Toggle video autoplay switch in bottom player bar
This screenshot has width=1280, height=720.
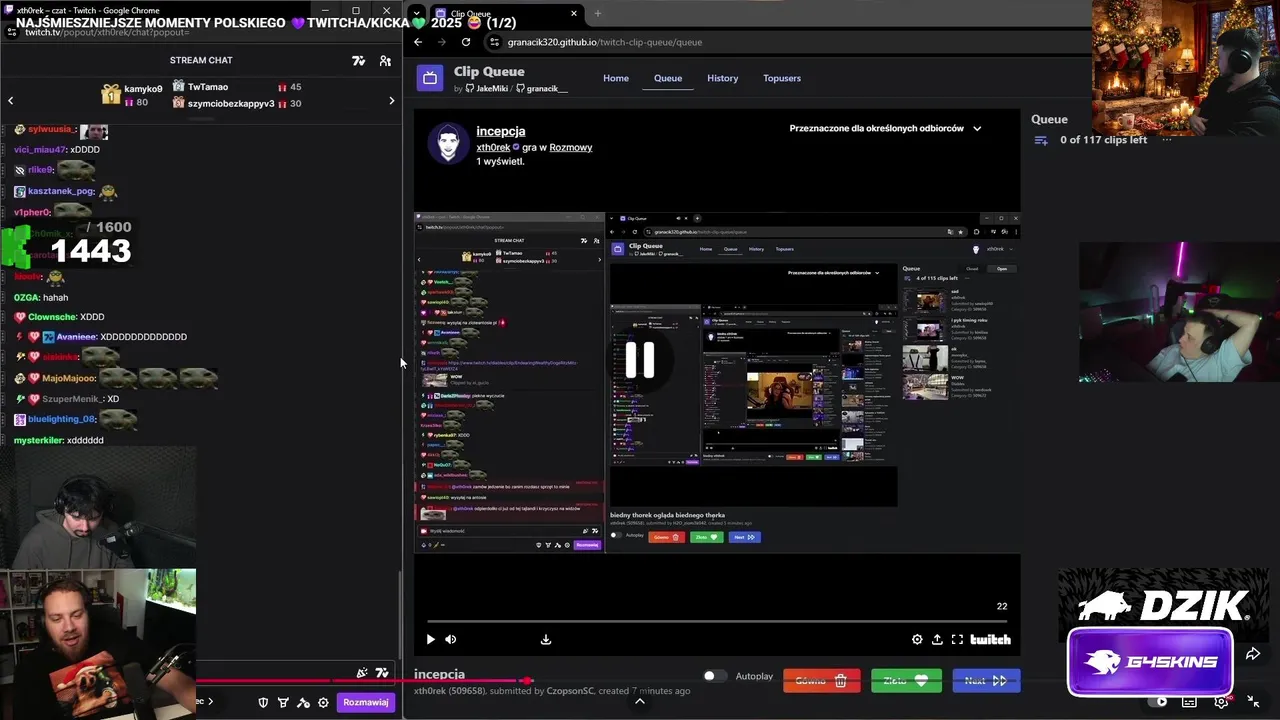(x=1157, y=702)
